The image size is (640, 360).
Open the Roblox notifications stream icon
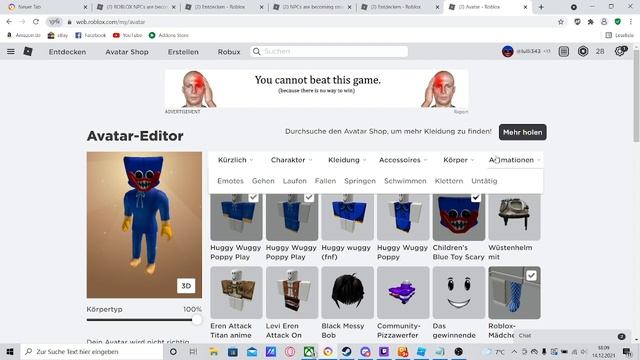click(564, 51)
